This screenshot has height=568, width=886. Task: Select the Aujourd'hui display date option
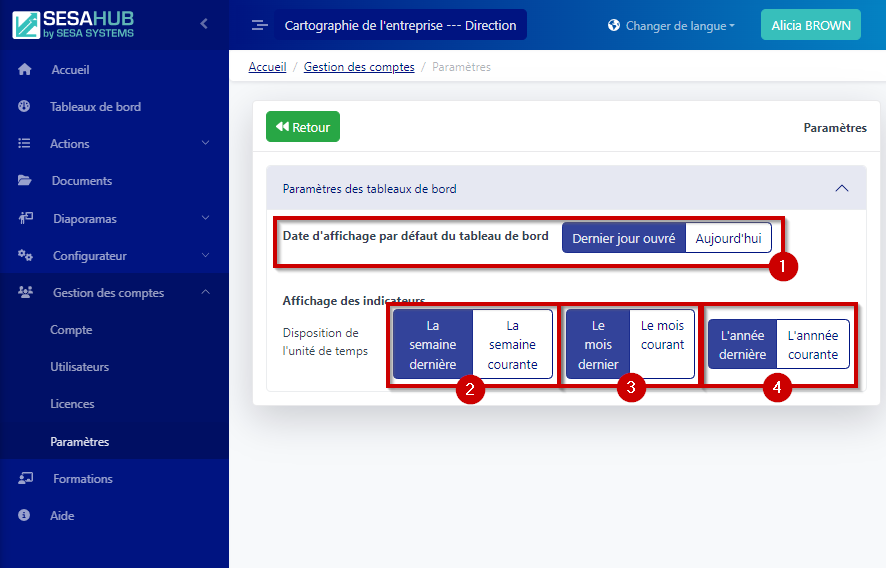click(728, 239)
